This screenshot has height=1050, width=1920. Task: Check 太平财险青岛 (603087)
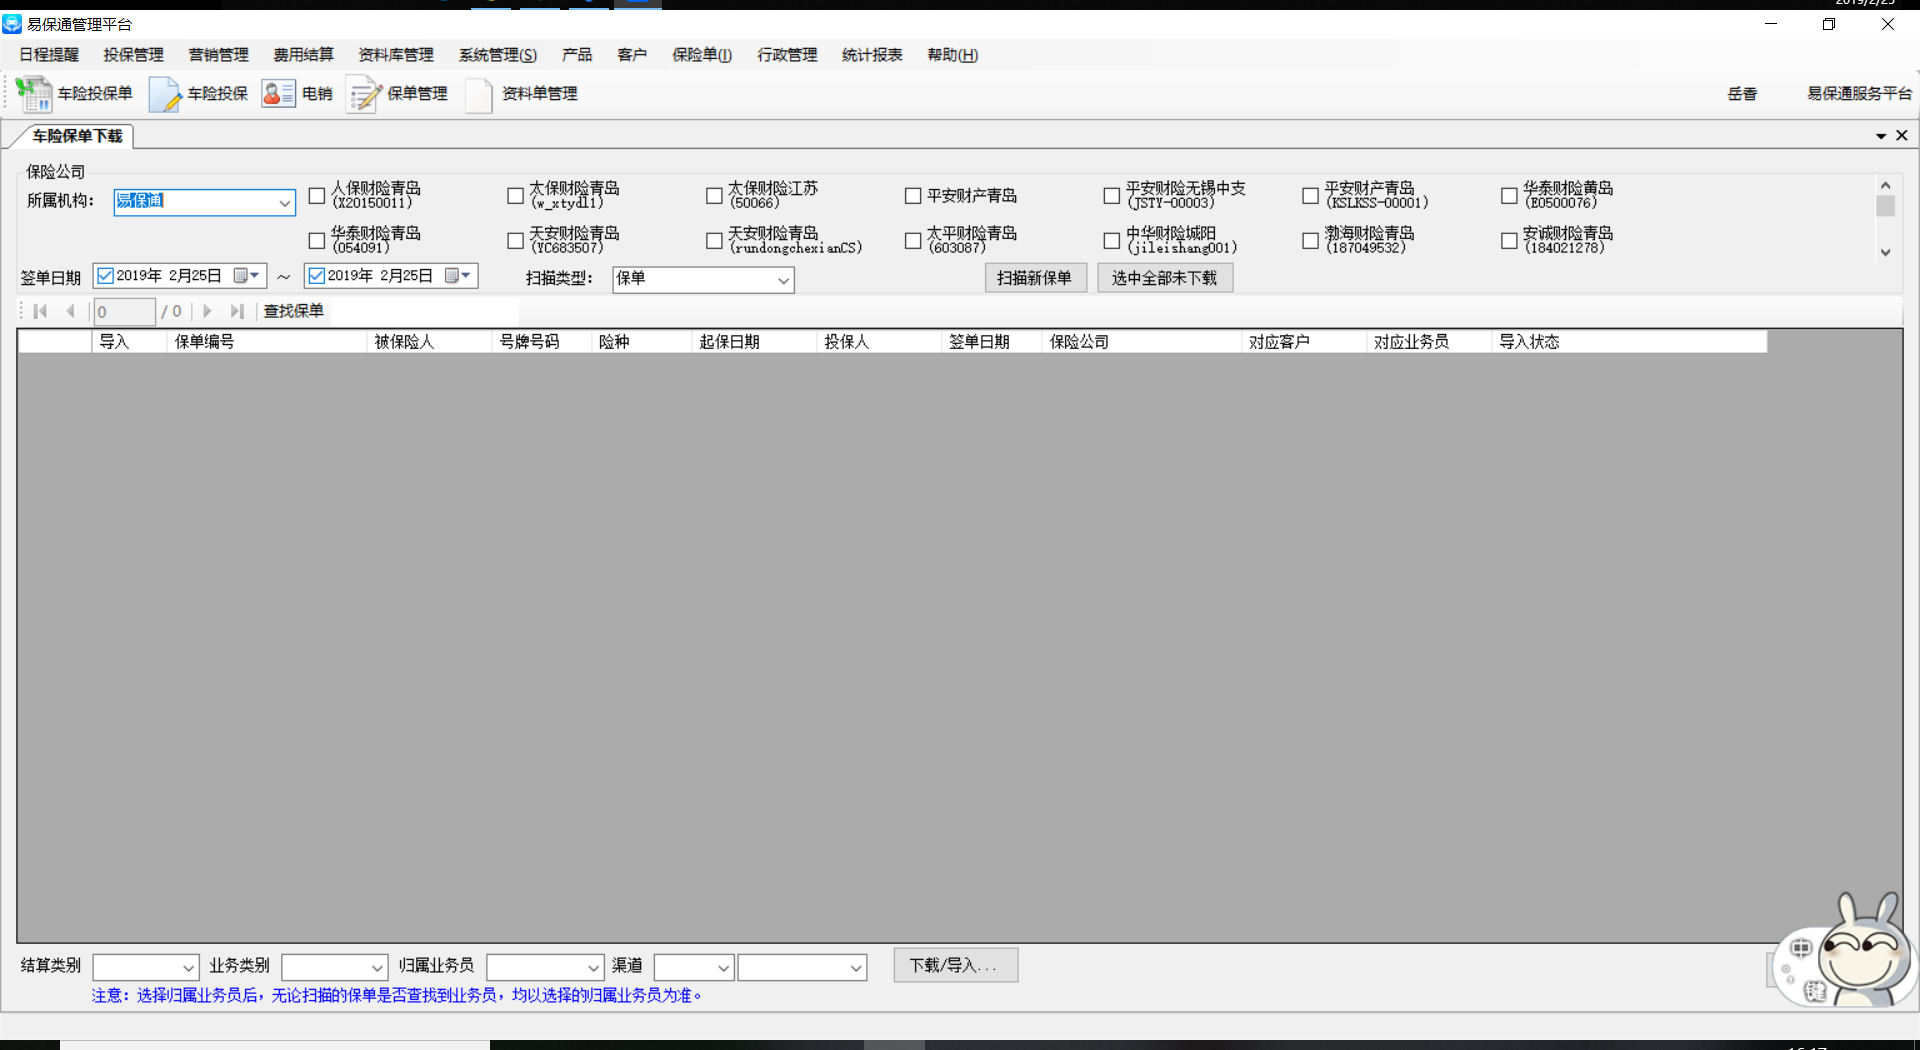(x=913, y=241)
